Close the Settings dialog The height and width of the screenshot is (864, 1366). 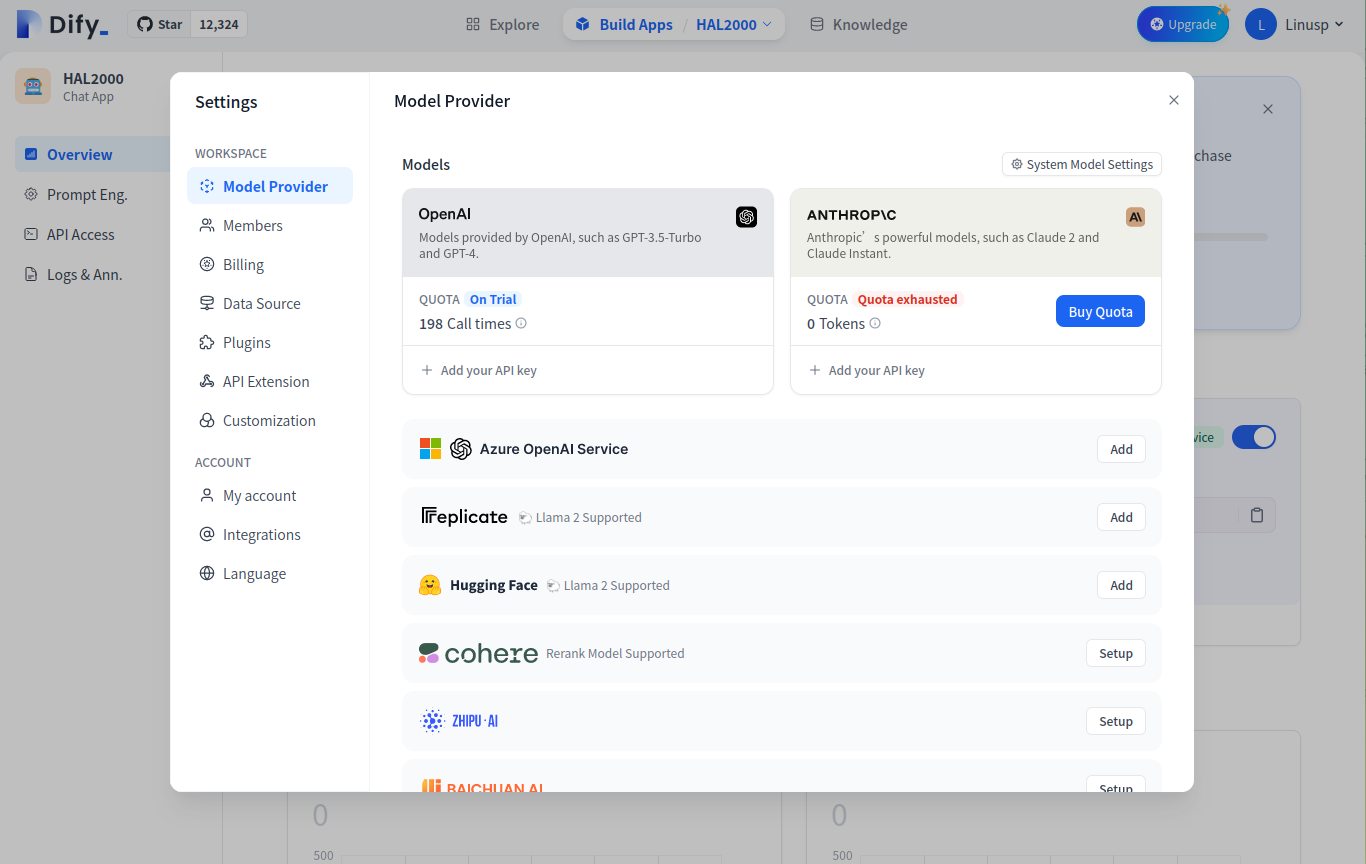(1174, 100)
